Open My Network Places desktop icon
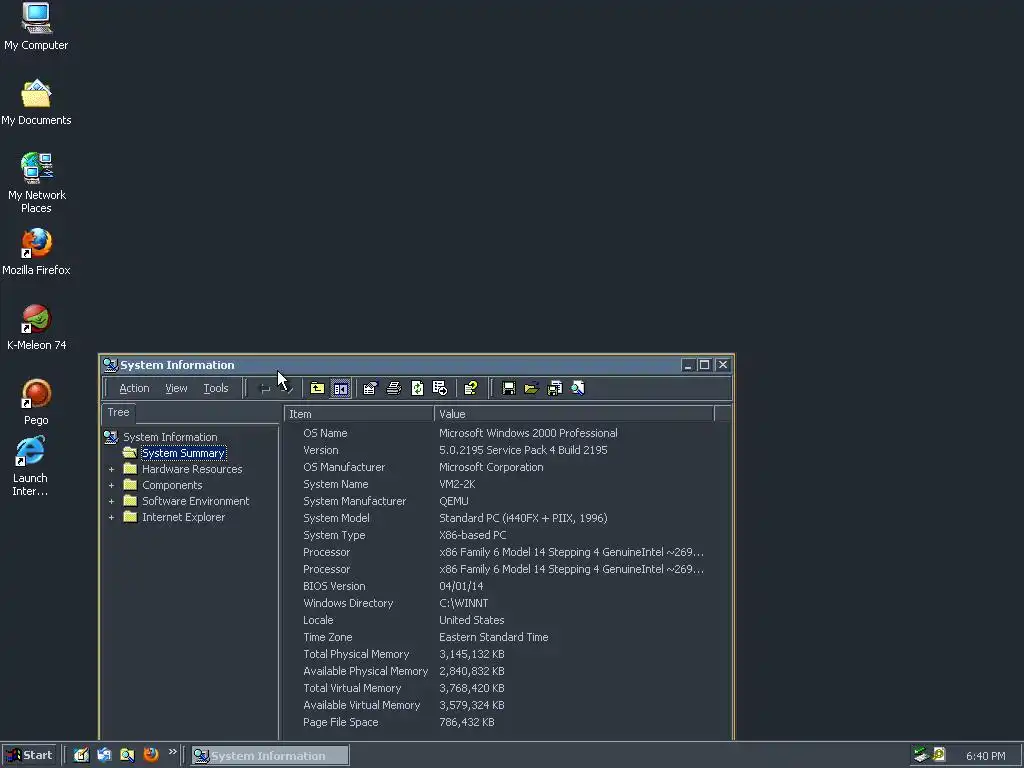This screenshot has width=1024, height=768. pyautogui.click(x=36, y=183)
